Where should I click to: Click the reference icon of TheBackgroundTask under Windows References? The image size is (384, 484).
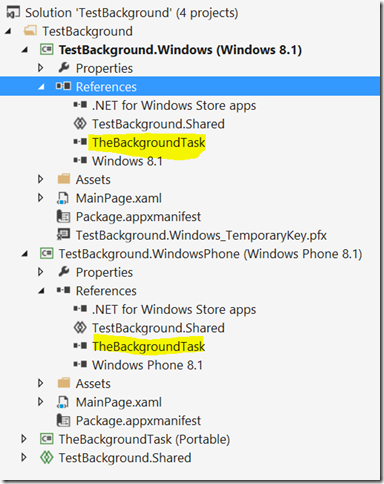[80, 142]
